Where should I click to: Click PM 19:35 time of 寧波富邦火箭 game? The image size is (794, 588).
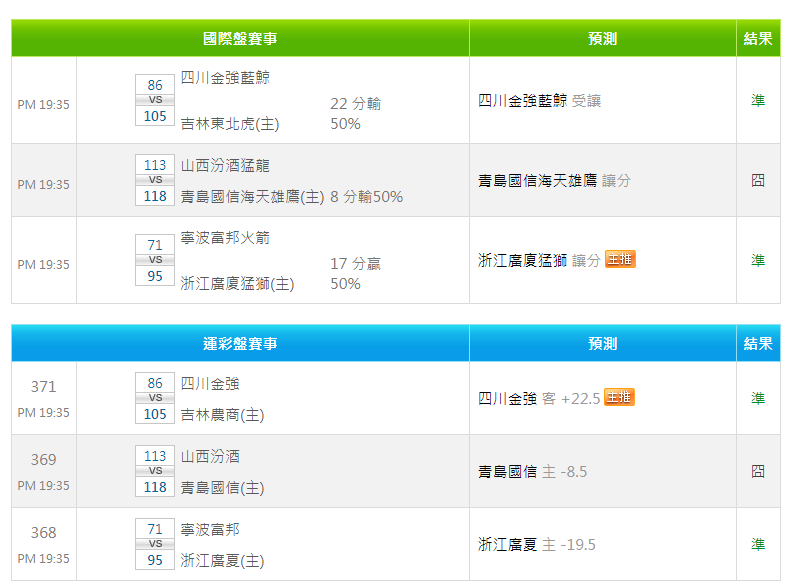tap(44, 265)
